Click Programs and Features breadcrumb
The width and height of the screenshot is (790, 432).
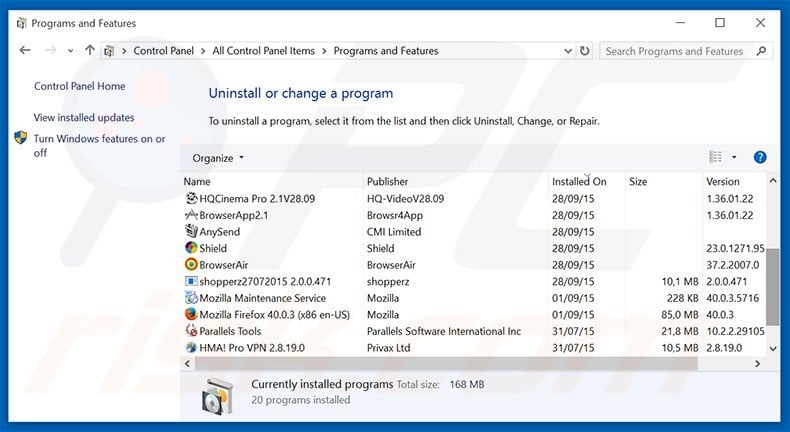pyautogui.click(x=386, y=51)
